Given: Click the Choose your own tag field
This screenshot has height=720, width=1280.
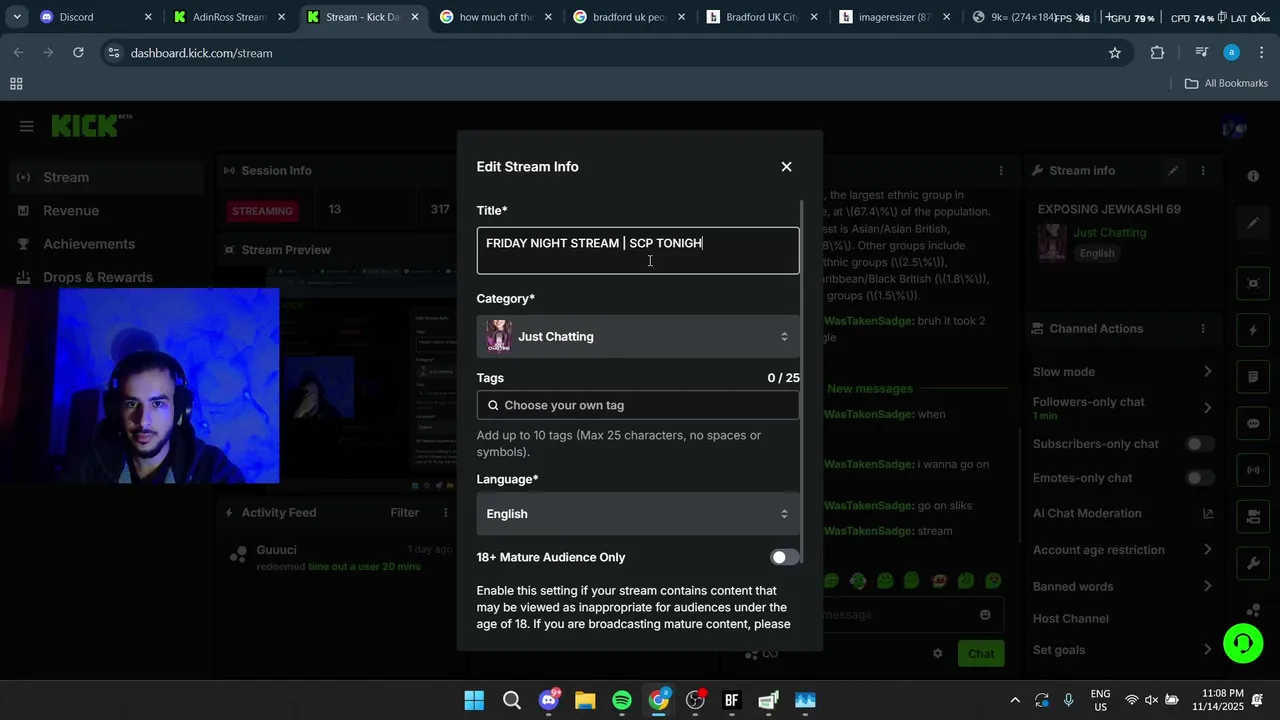Looking at the screenshot, I should (x=638, y=405).
